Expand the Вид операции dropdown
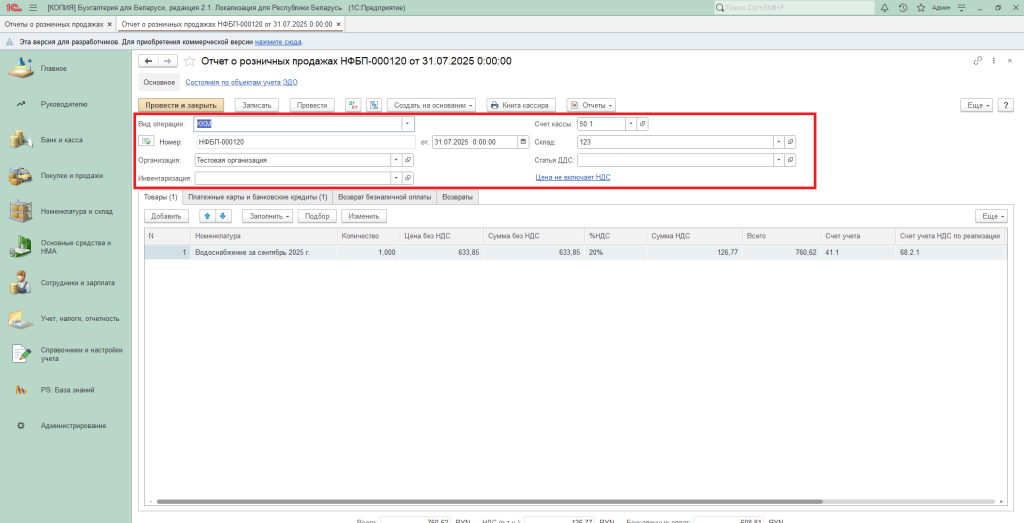 tap(407, 124)
